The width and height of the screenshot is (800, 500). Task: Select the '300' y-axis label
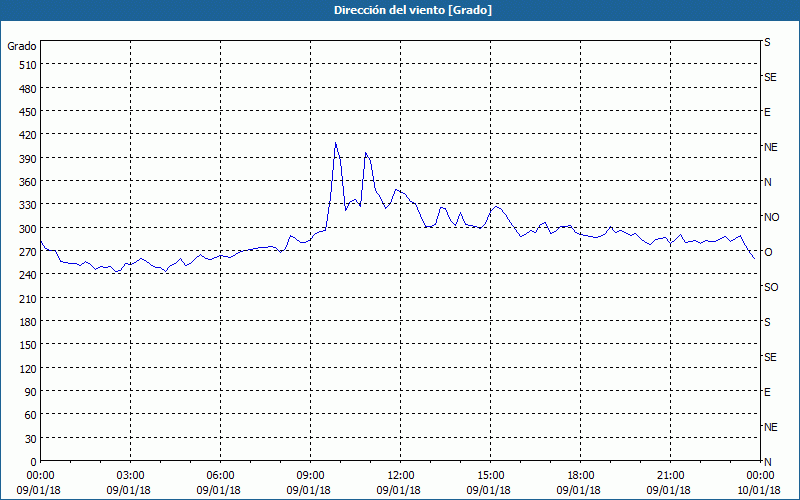pyautogui.click(x=28, y=229)
